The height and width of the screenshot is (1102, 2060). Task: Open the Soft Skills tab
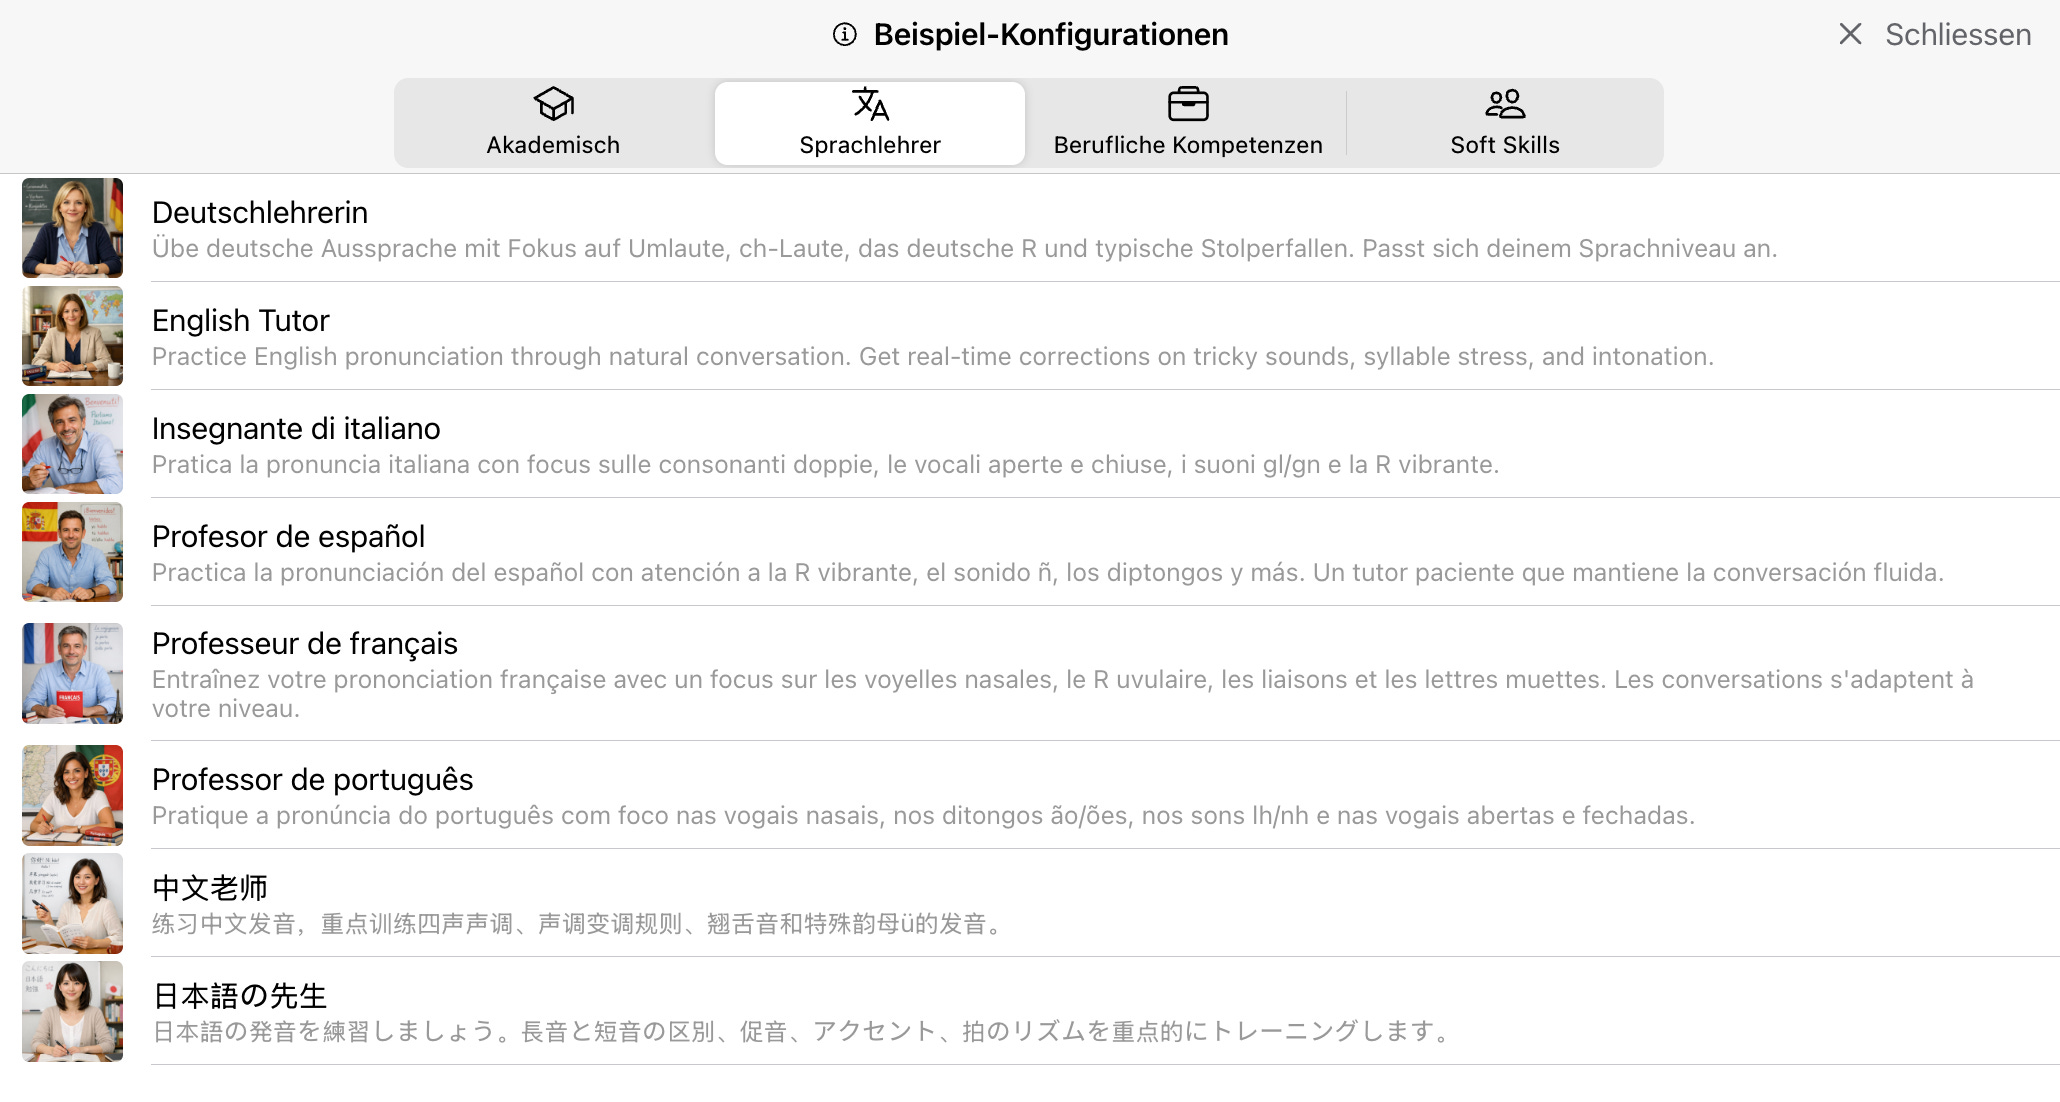click(1505, 144)
